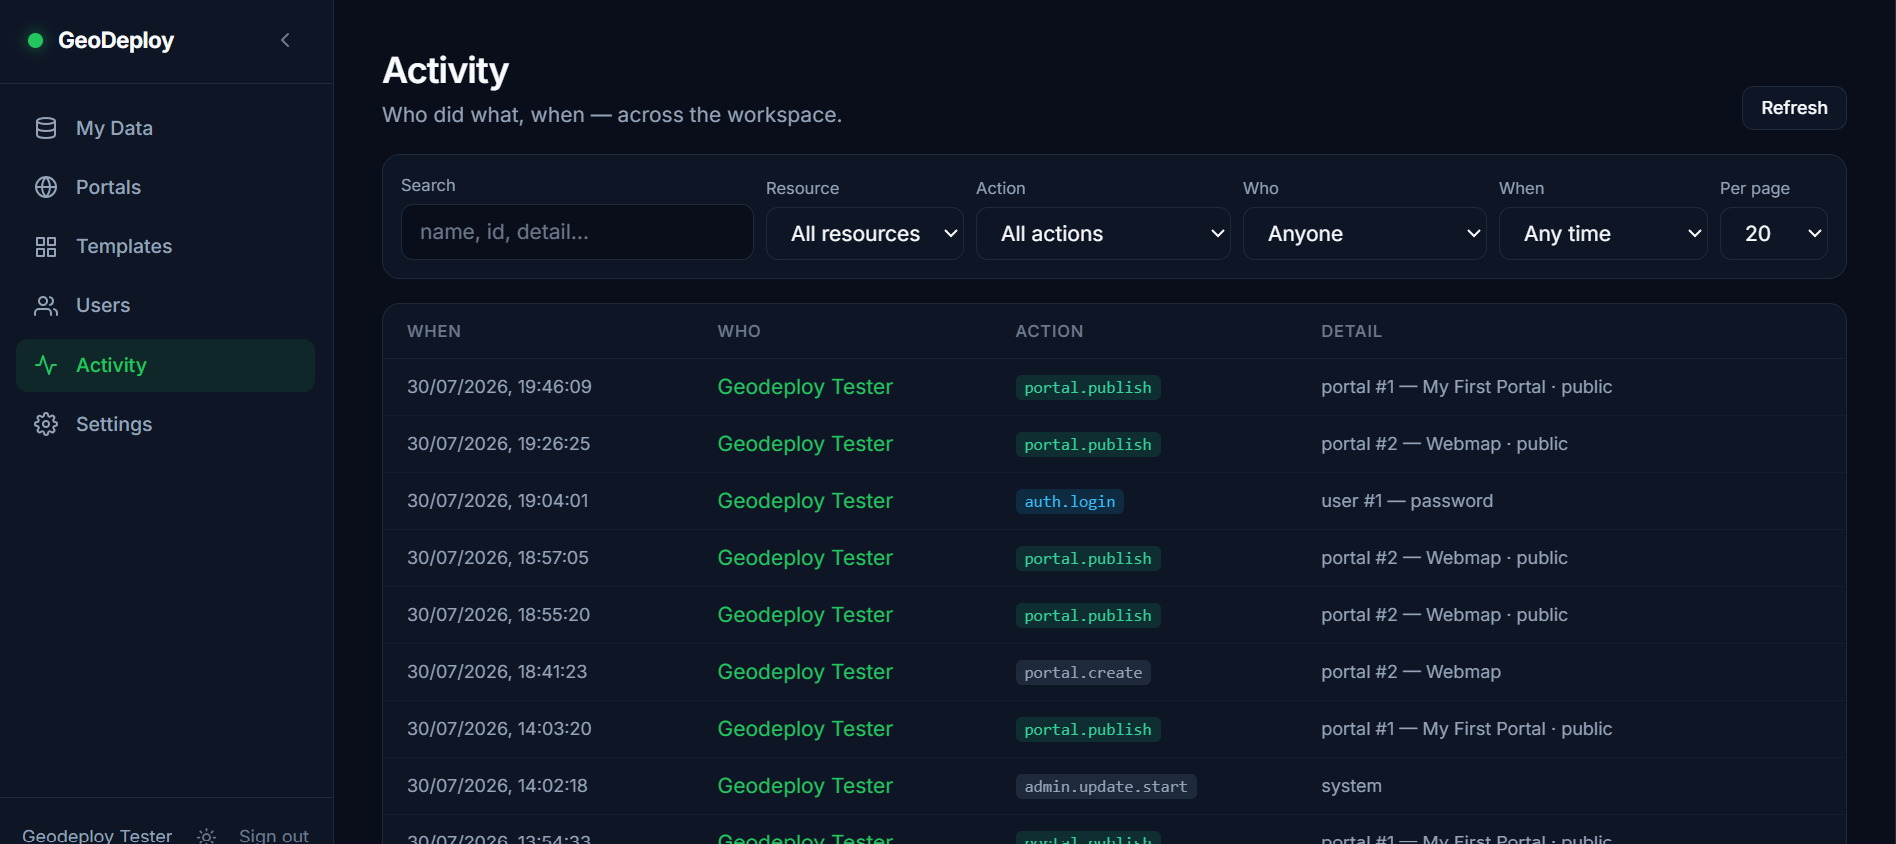This screenshot has height=844, width=1896.
Task: Click the ACTION column header
Action: pyautogui.click(x=1049, y=331)
